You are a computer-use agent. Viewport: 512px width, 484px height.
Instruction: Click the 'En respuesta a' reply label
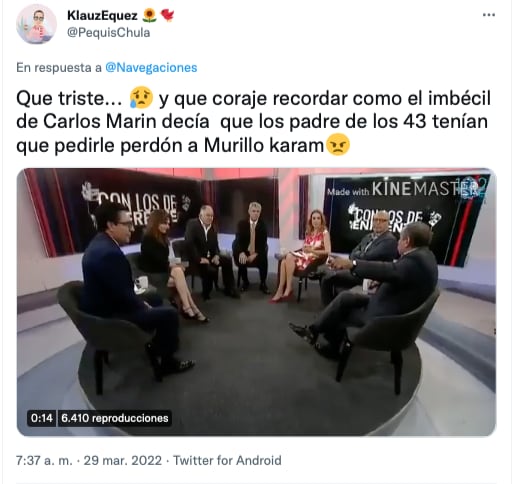[x=59, y=67]
